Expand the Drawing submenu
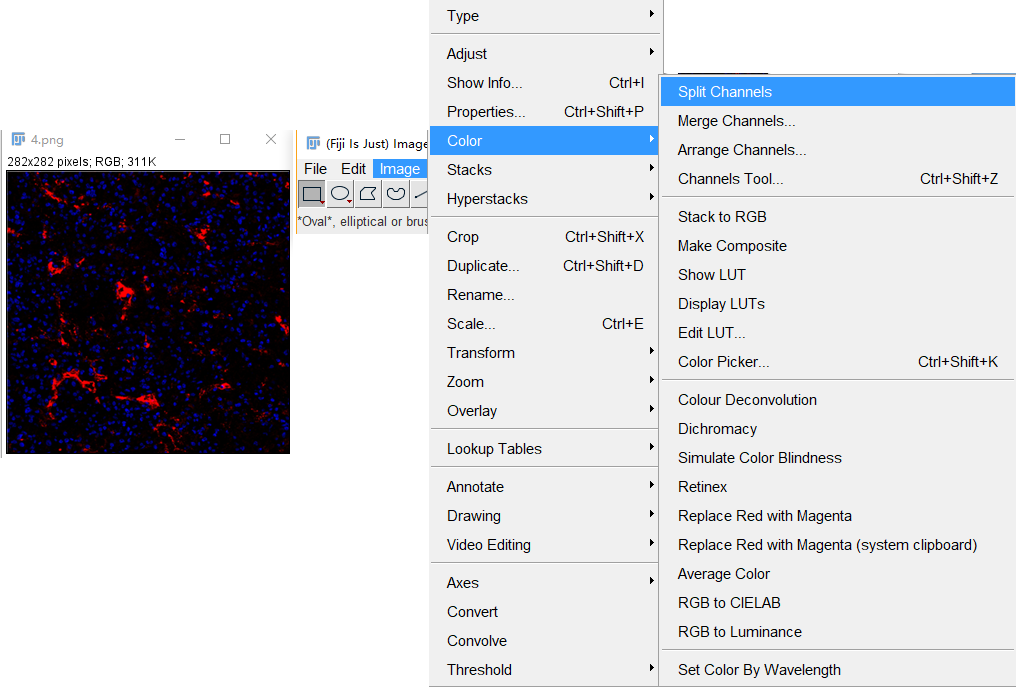This screenshot has width=1016, height=687. coord(544,516)
